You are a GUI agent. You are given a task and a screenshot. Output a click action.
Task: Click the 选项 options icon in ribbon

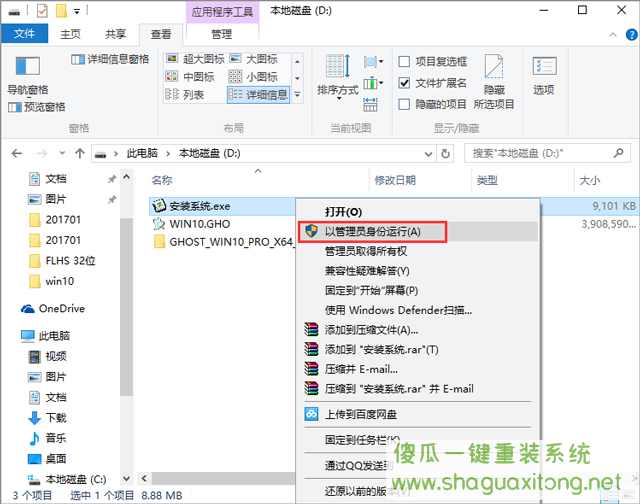tap(543, 73)
